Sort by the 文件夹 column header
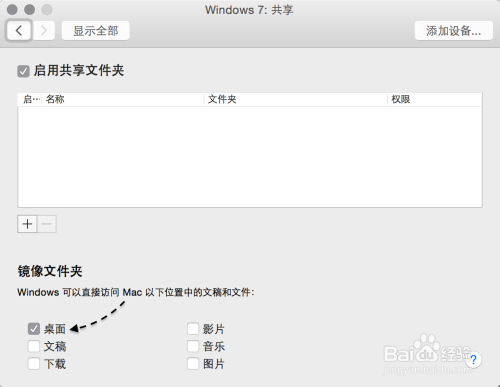Viewport: 500px width, 387px height. click(295, 99)
